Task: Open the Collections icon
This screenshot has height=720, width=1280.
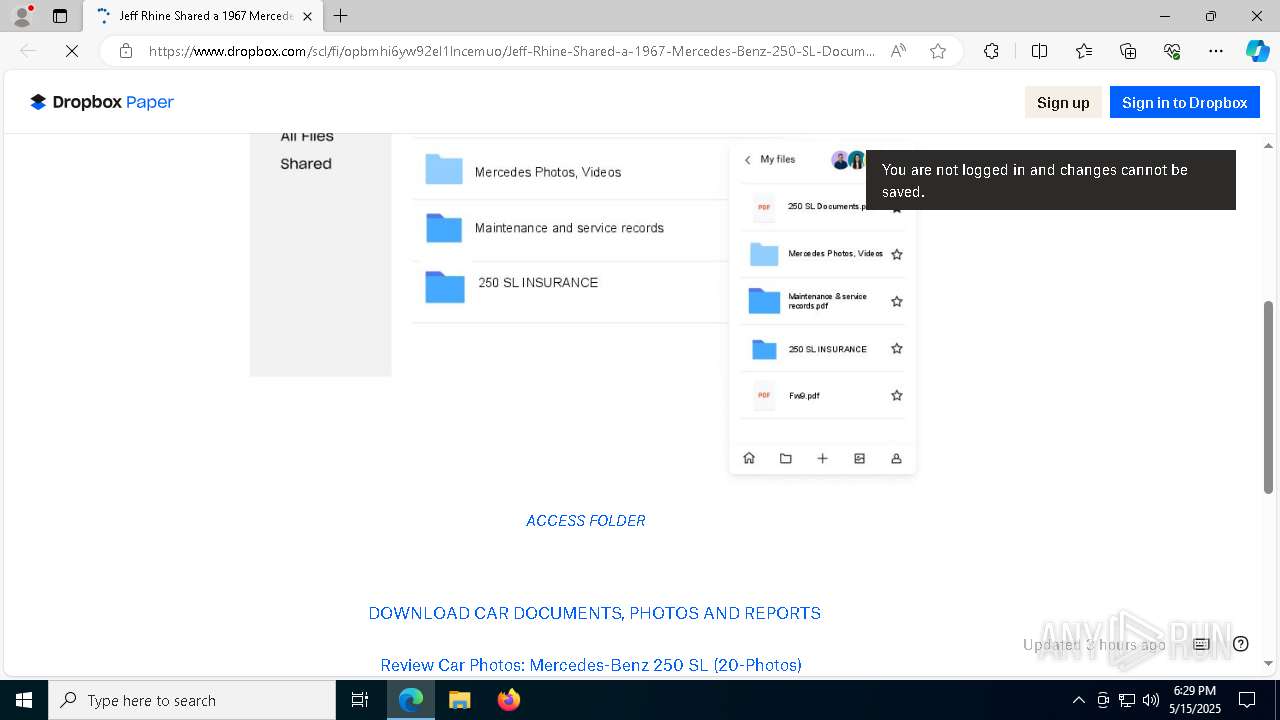Action: tap(1128, 51)
